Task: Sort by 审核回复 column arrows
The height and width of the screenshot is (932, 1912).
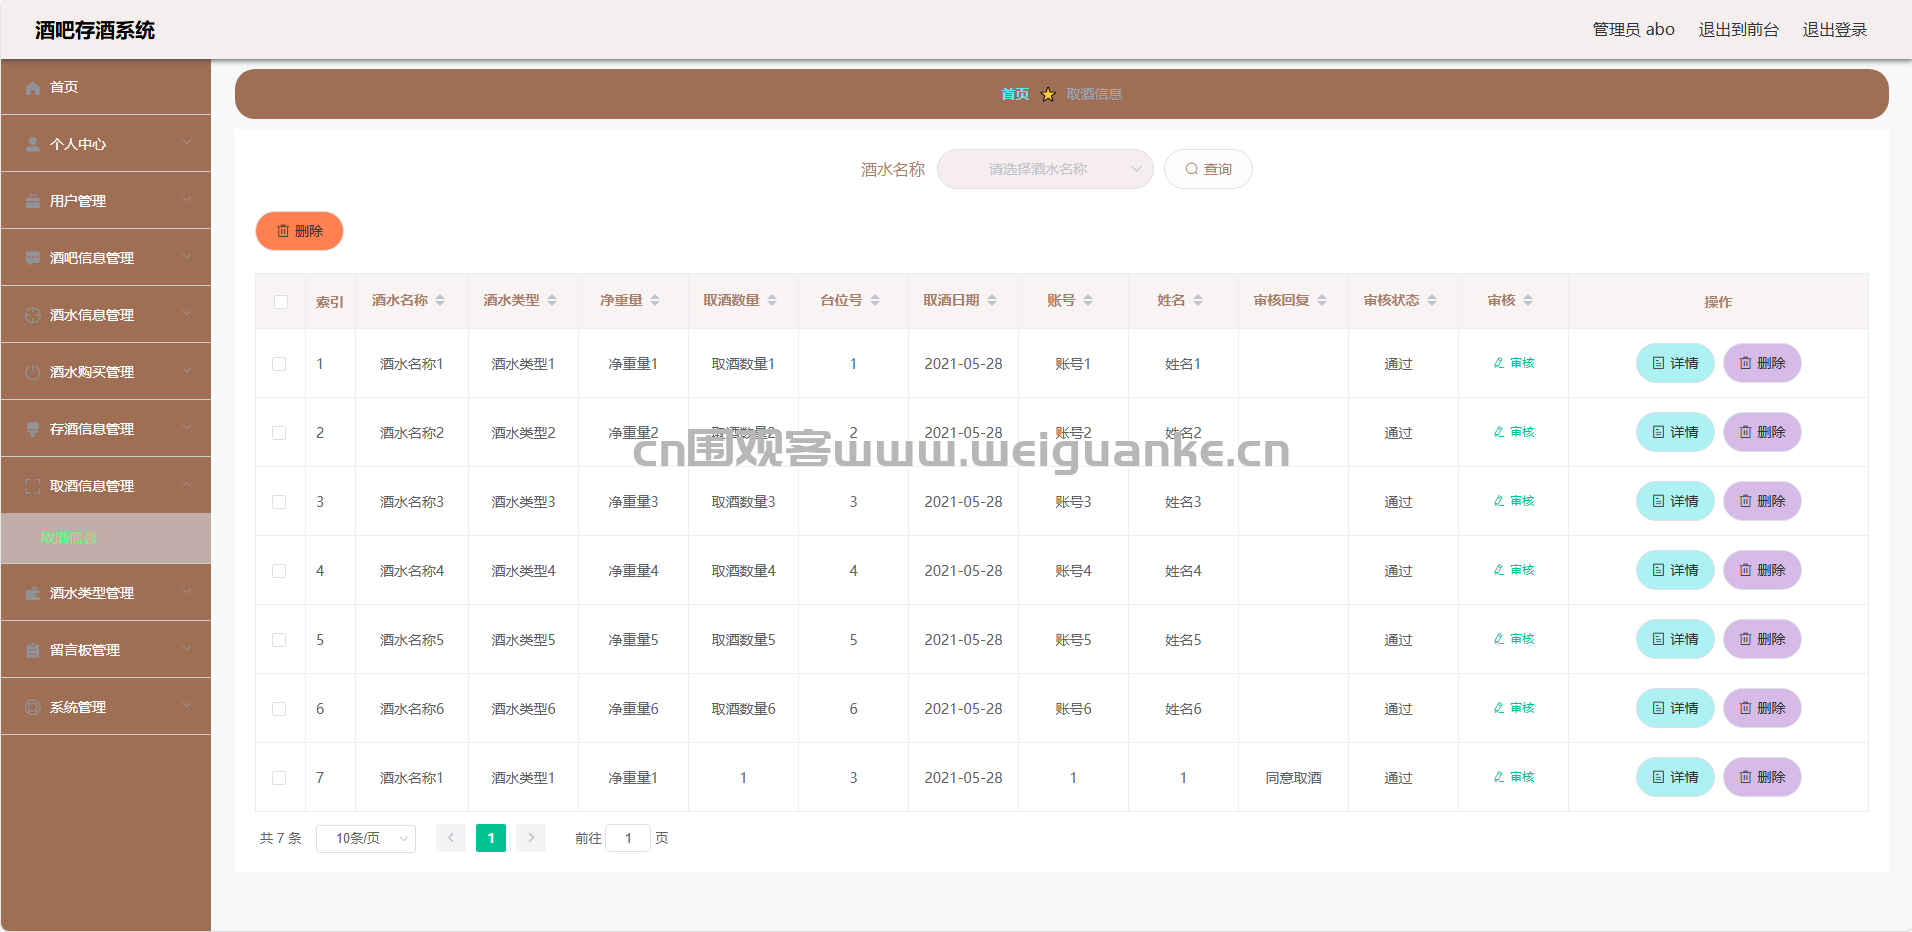Action: pos(1322,300)
